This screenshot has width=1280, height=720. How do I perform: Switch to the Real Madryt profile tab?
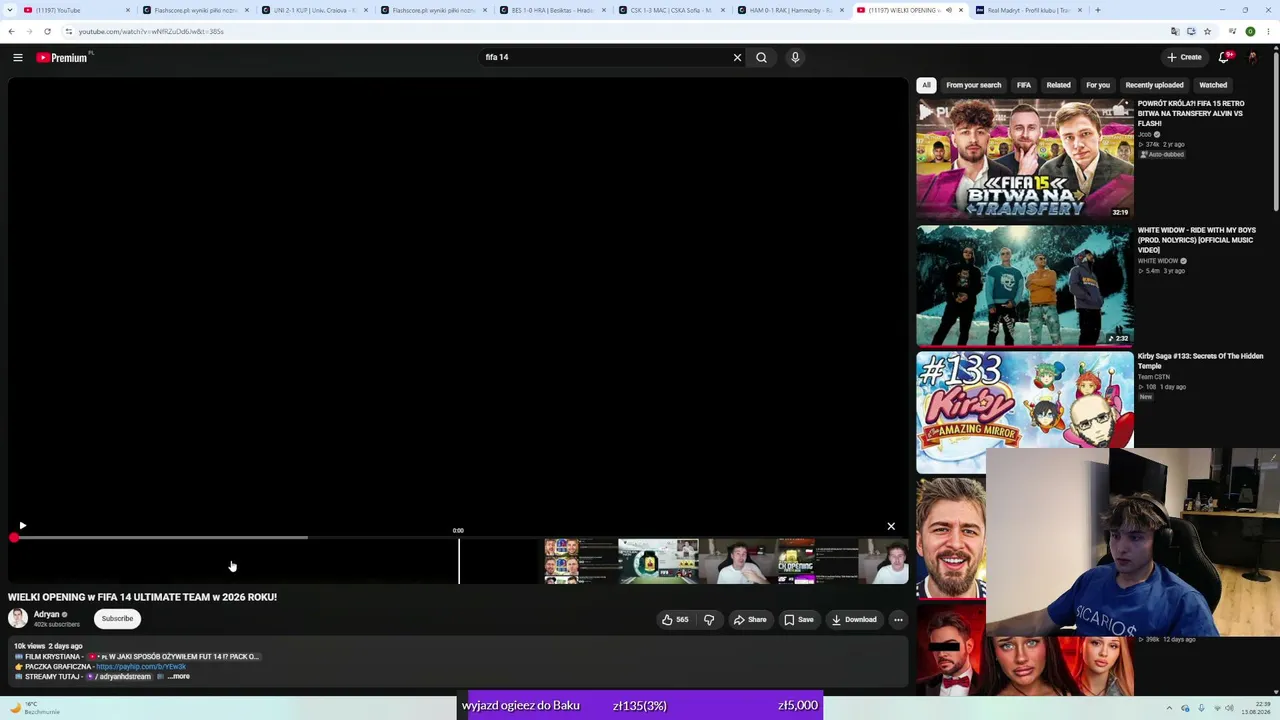(1027, 10)
